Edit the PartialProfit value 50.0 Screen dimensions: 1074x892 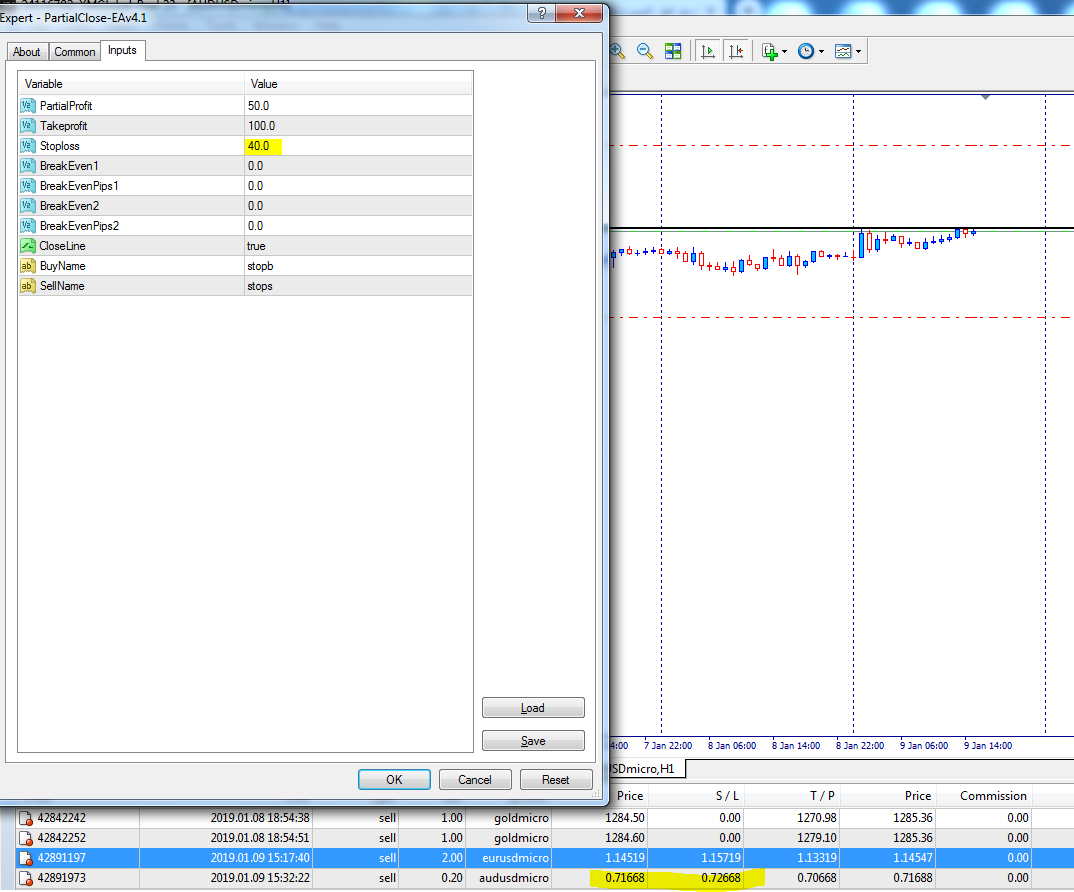(x=358, y=106)
